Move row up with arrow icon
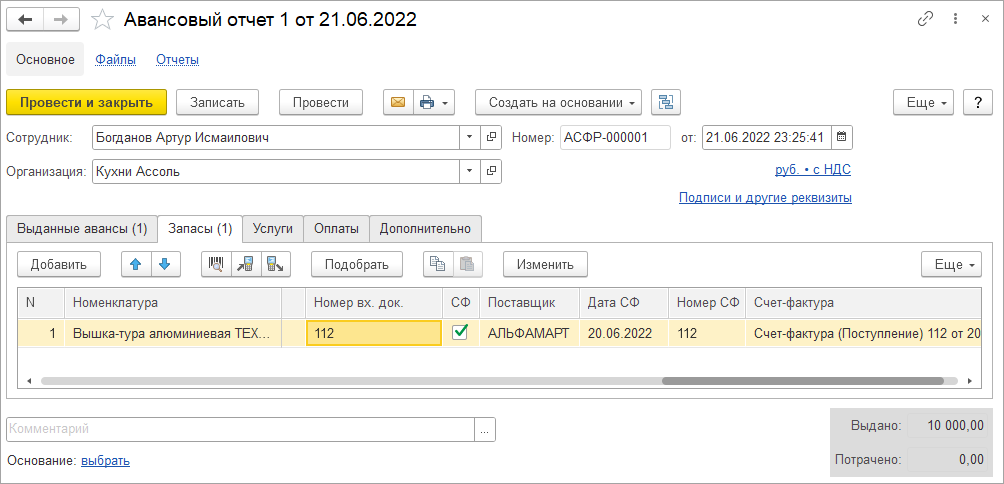Viewport: 1004px width, 484px height. coord(136,264)
